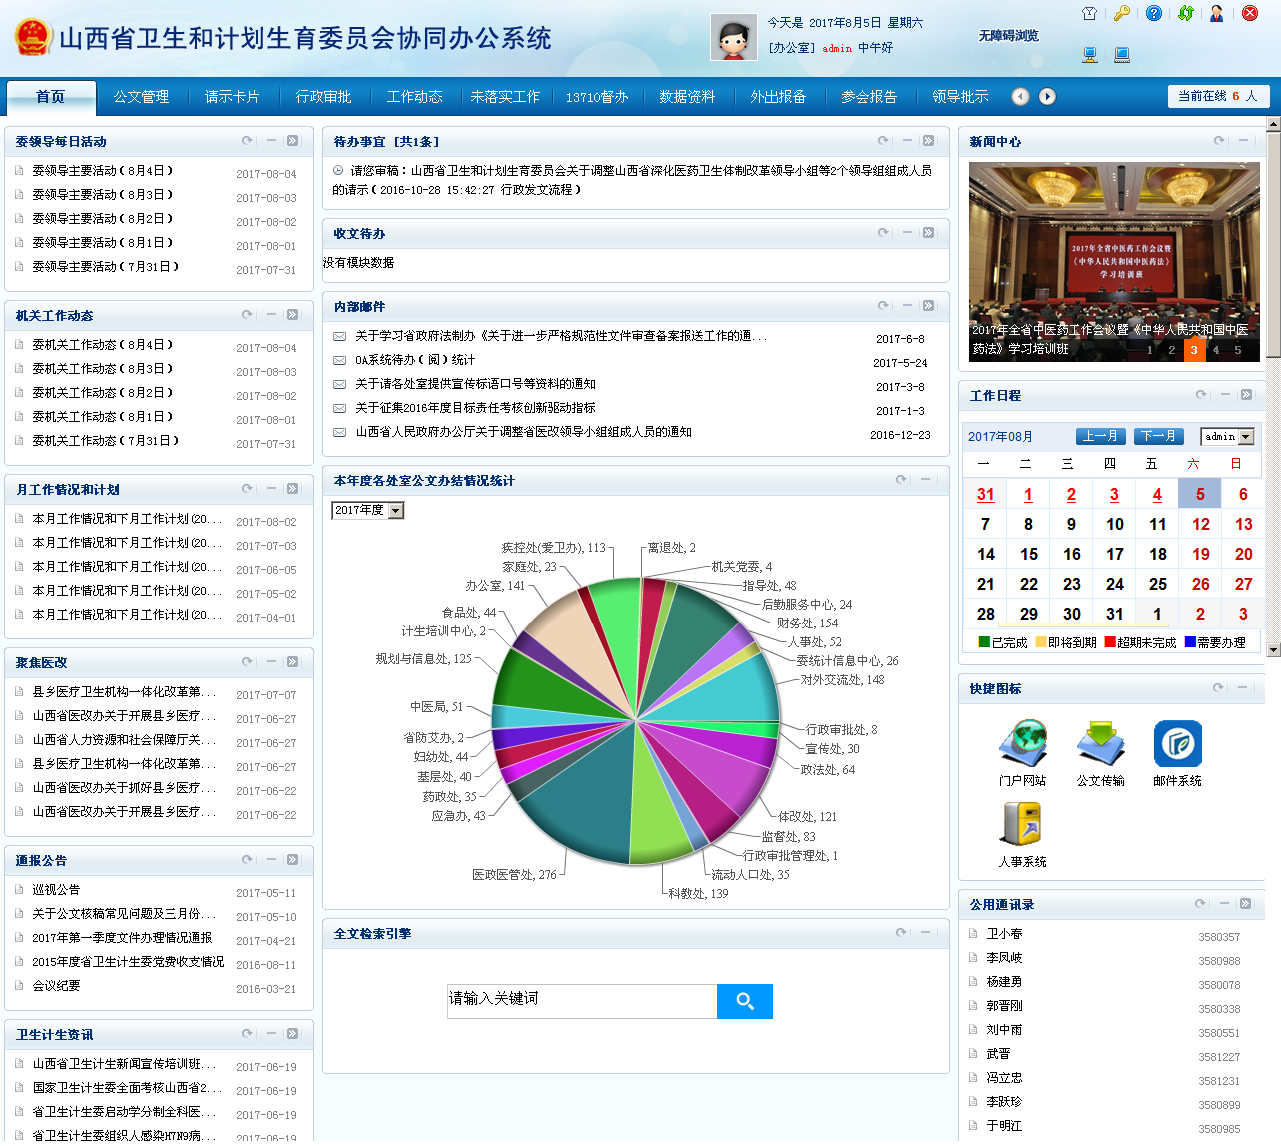Refresh the 新闻中心 panel

1219,141
